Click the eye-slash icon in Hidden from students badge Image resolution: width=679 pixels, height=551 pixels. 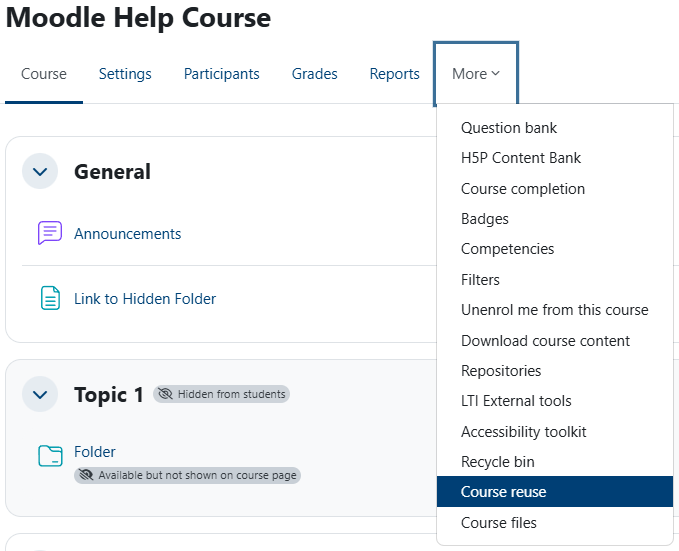[165, 394]
